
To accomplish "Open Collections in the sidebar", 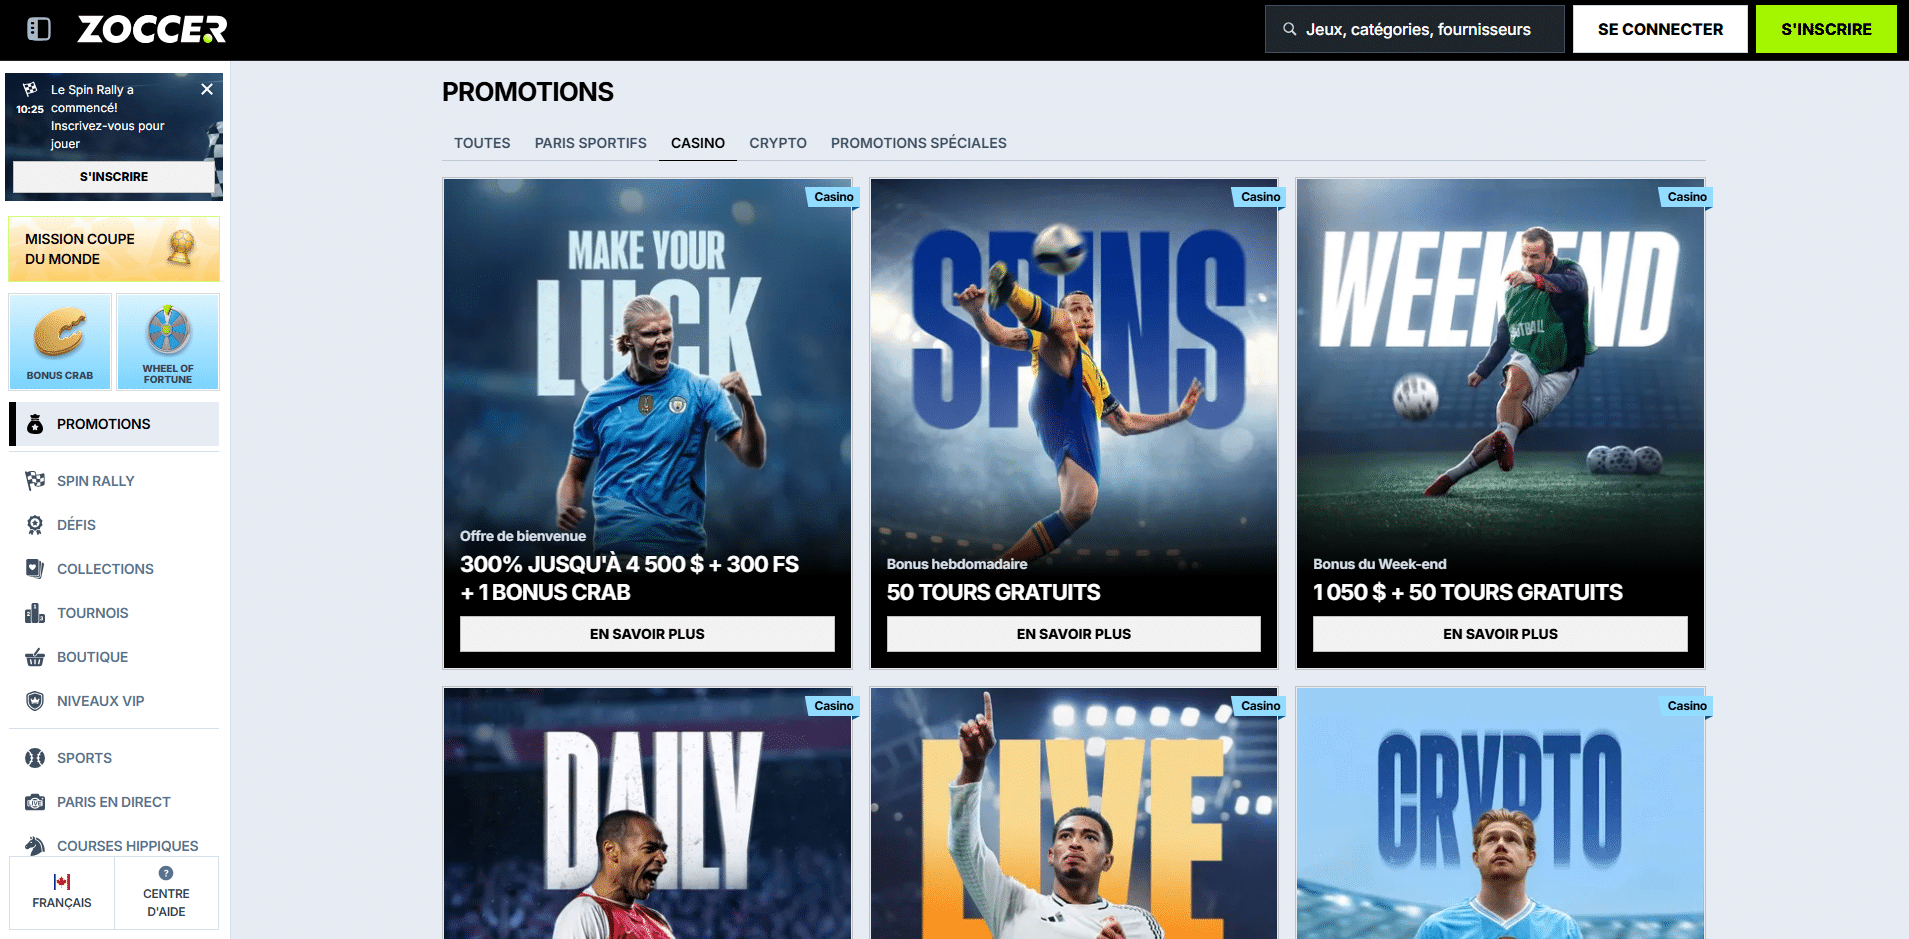I will (x=105, y=569).
